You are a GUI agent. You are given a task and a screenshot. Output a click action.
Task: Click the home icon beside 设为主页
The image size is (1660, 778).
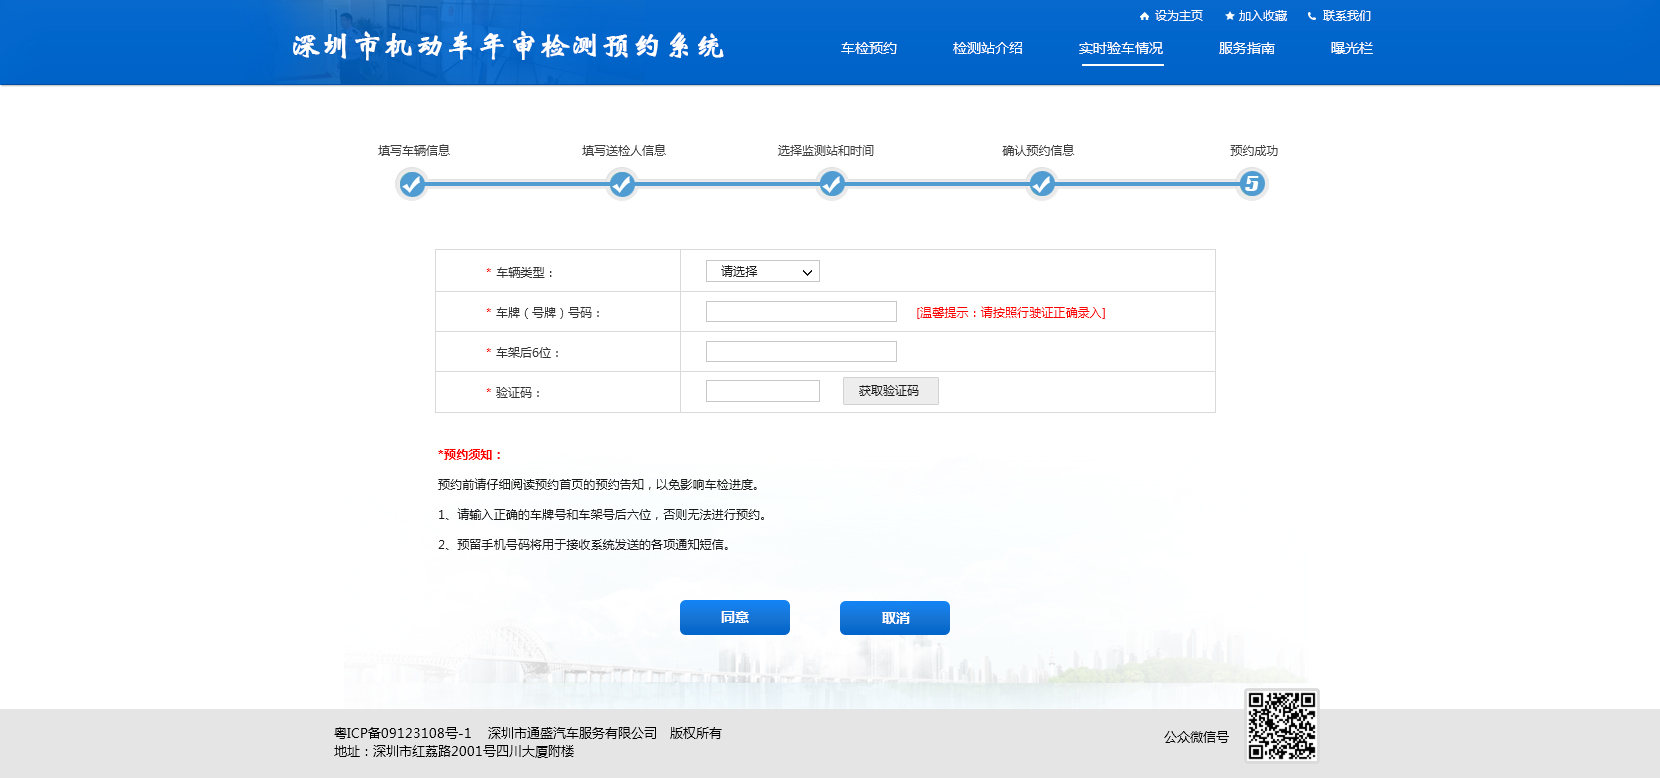click(x=1144, y=16)
